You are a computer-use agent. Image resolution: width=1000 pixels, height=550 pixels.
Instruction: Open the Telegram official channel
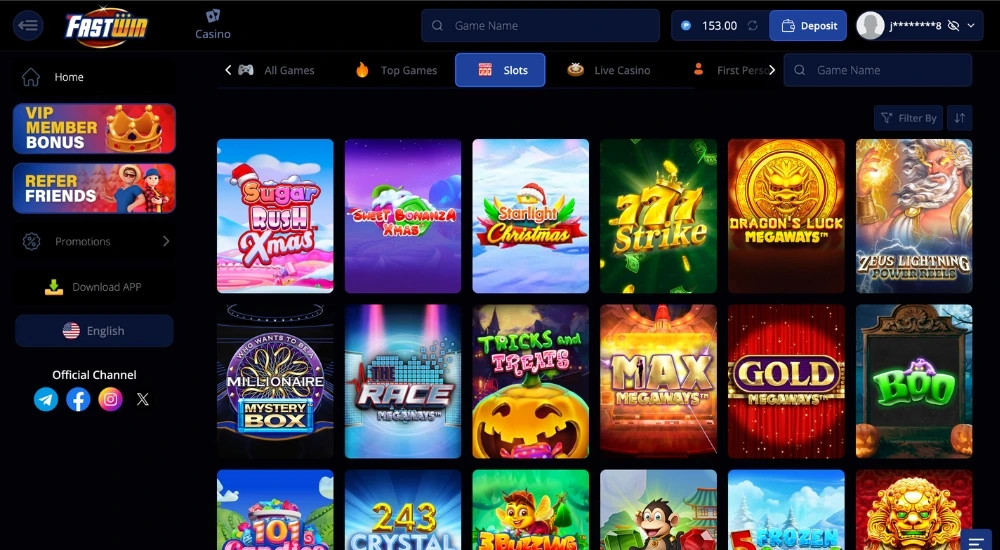46,399
